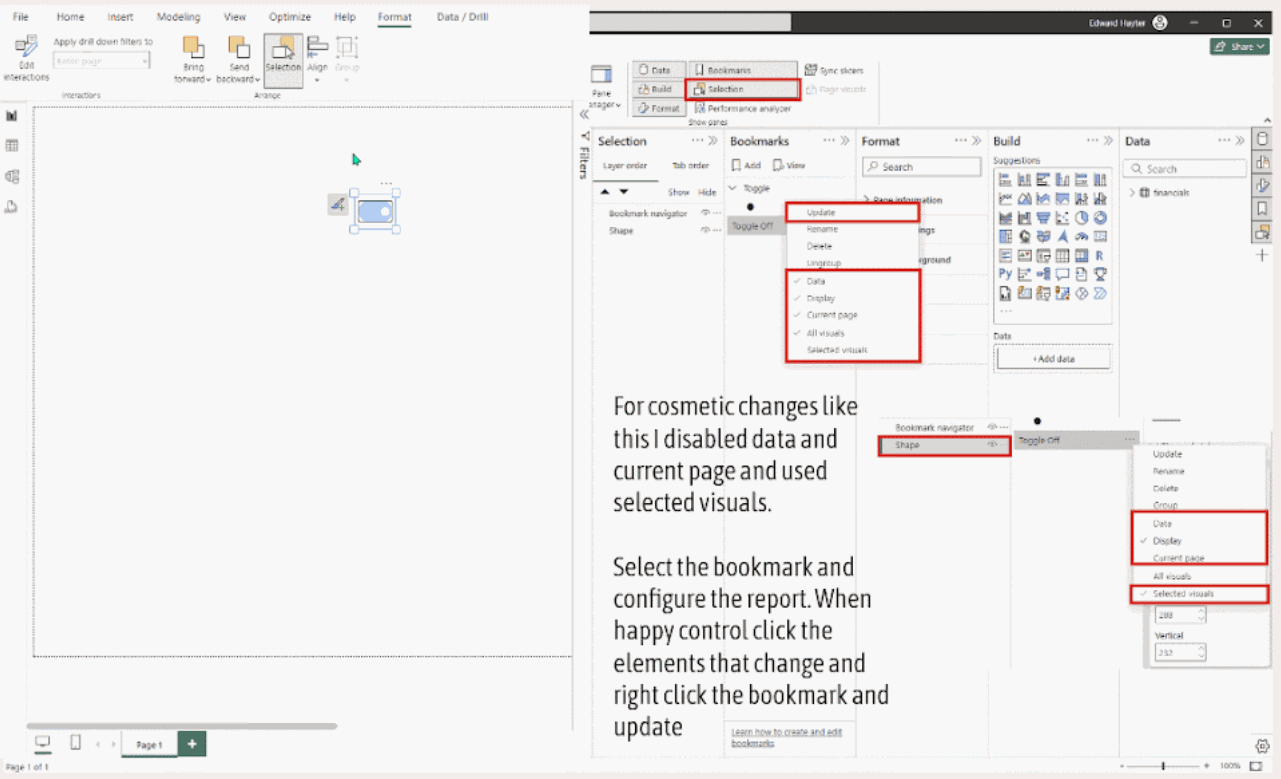Click the Performance analyzer pane button
1281x779 pixels.
click(742, 108)
